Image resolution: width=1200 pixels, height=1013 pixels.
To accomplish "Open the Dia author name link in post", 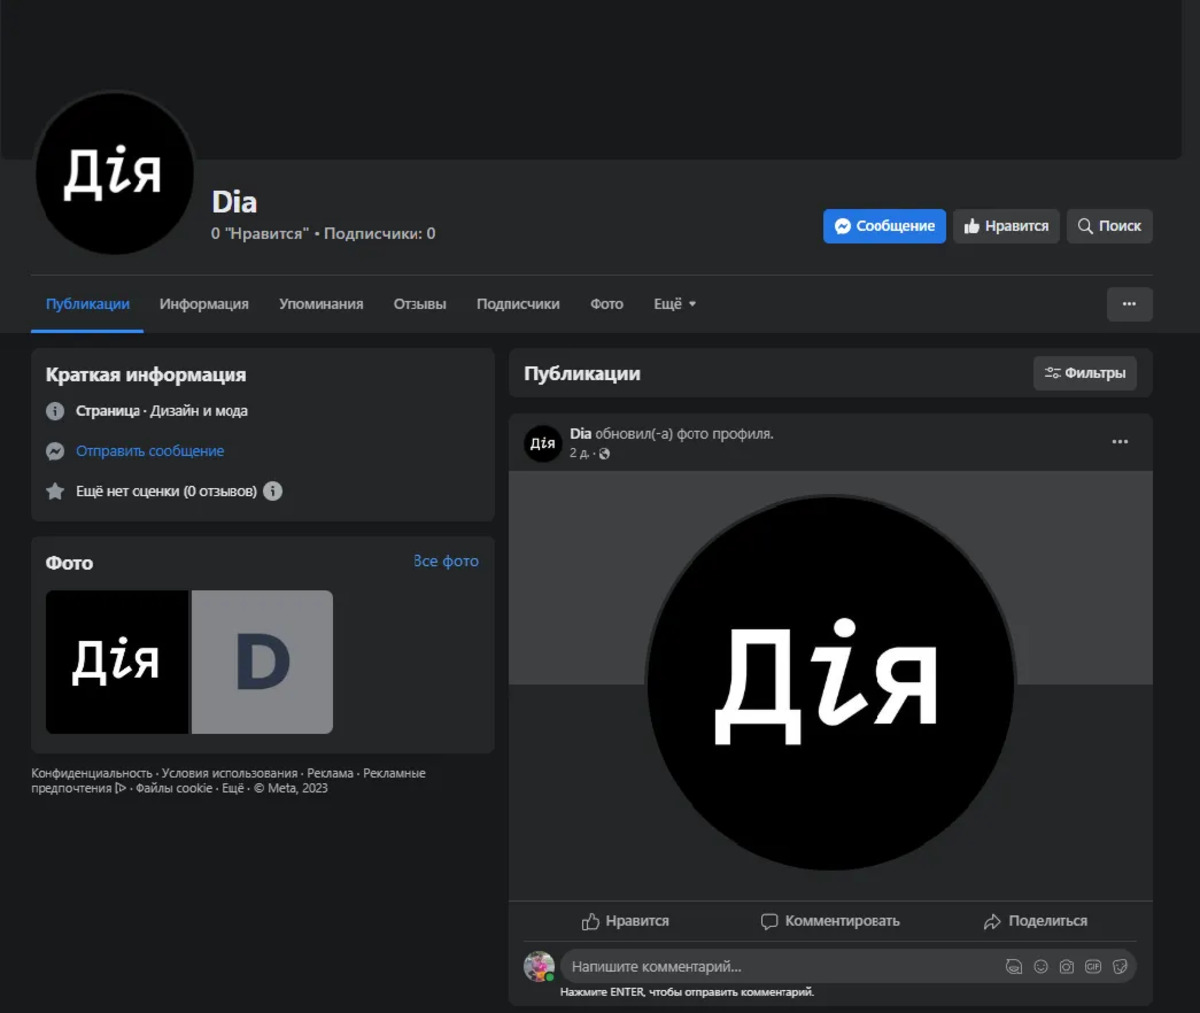I will click(x=580, y=434).
